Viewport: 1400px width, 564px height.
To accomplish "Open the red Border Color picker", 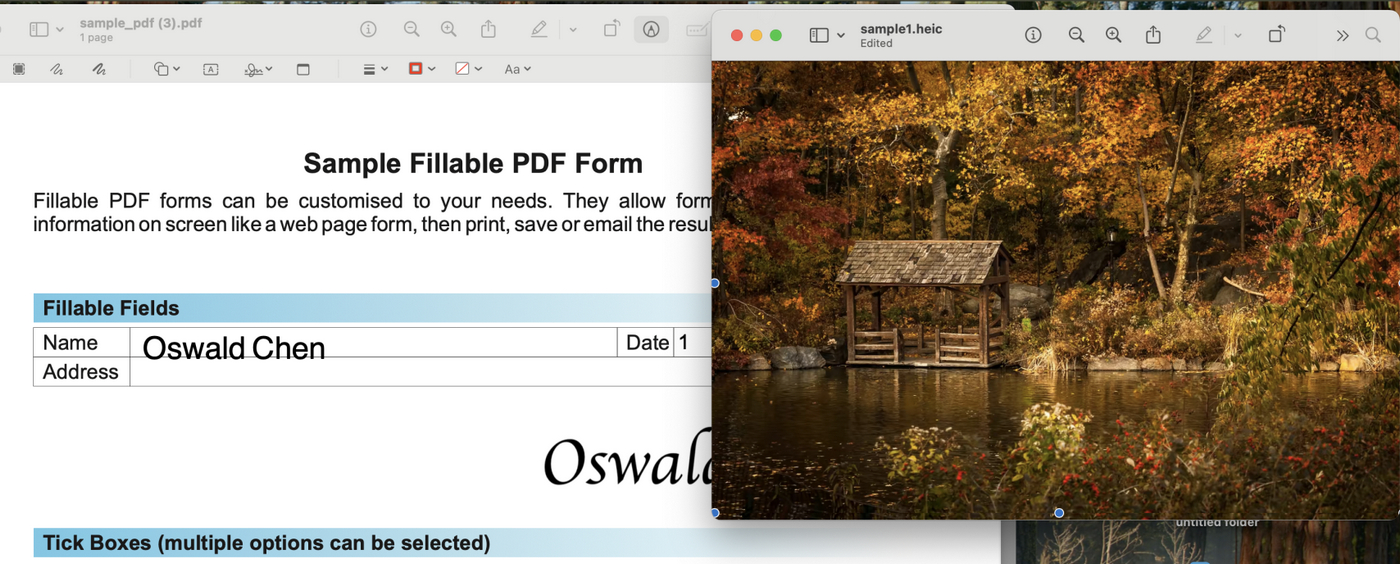I will click(x=422, y=69).
